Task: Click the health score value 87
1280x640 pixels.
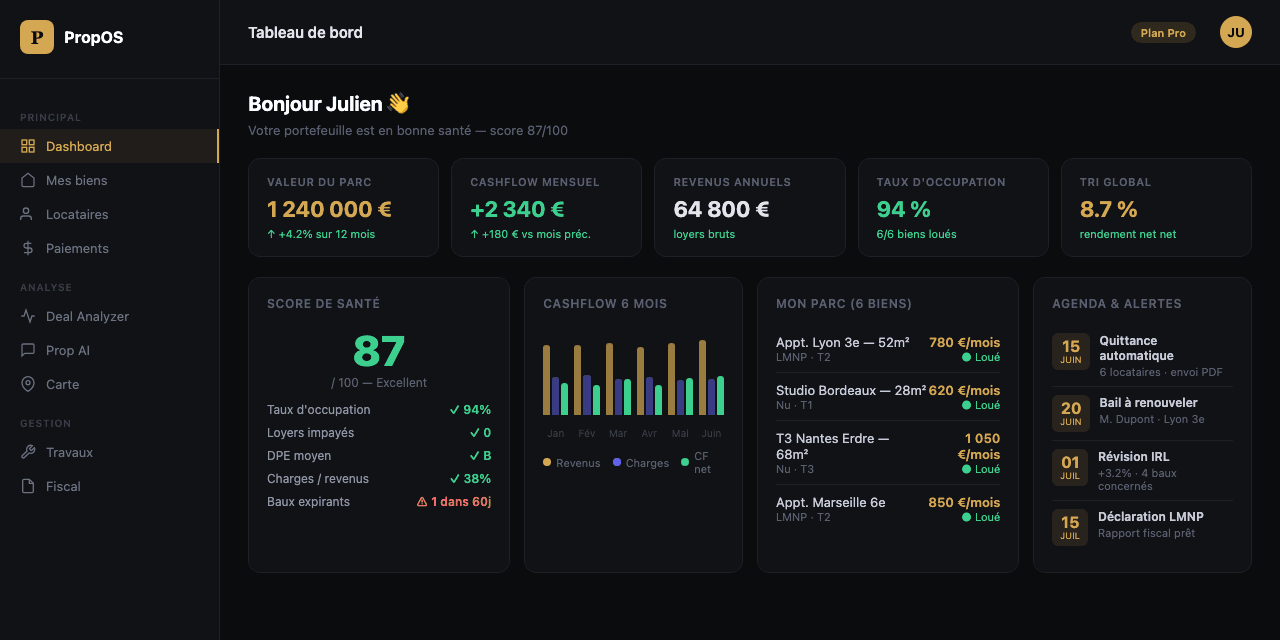Action: (x=379, y=351)
